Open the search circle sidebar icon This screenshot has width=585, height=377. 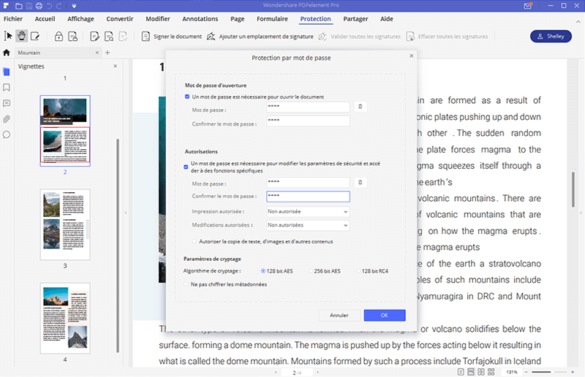(6, 135)
